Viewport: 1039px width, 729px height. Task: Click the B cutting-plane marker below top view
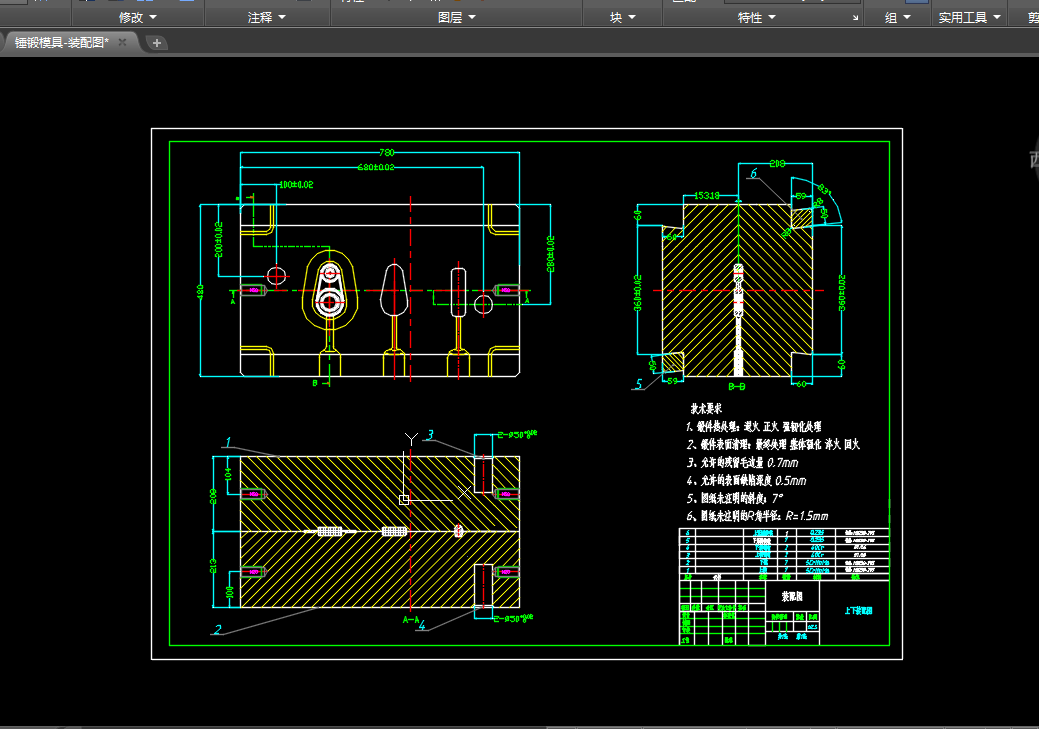pyautogui.click(x=315, y=383)
